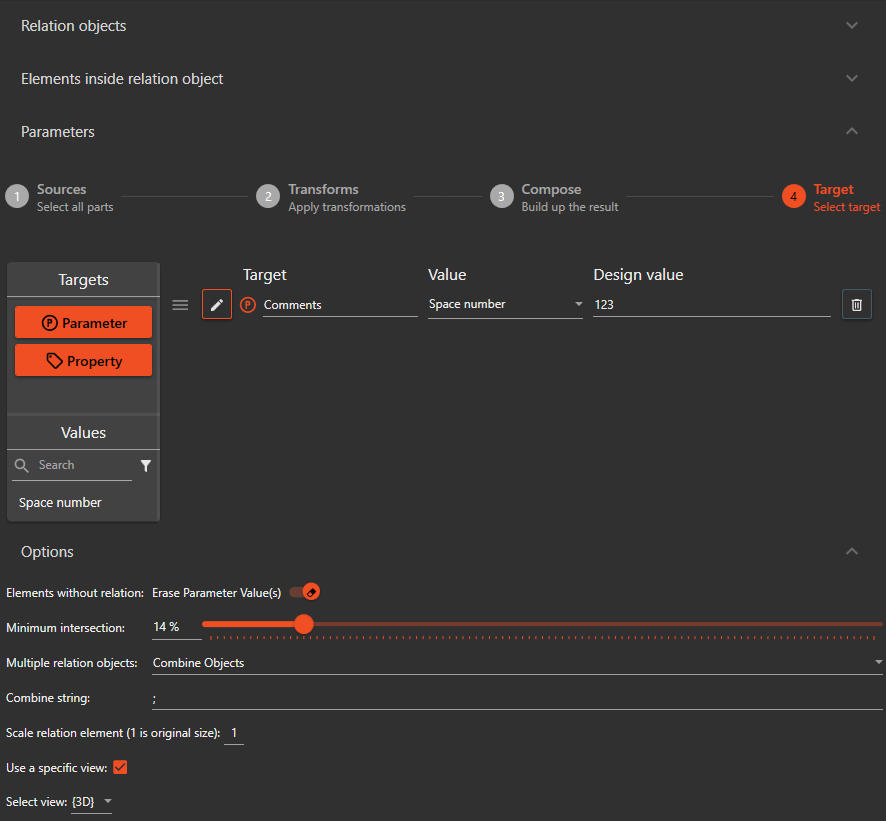Click the filter funnel icon in Values
The image size is (886, 821).
(x=146, y=466)
